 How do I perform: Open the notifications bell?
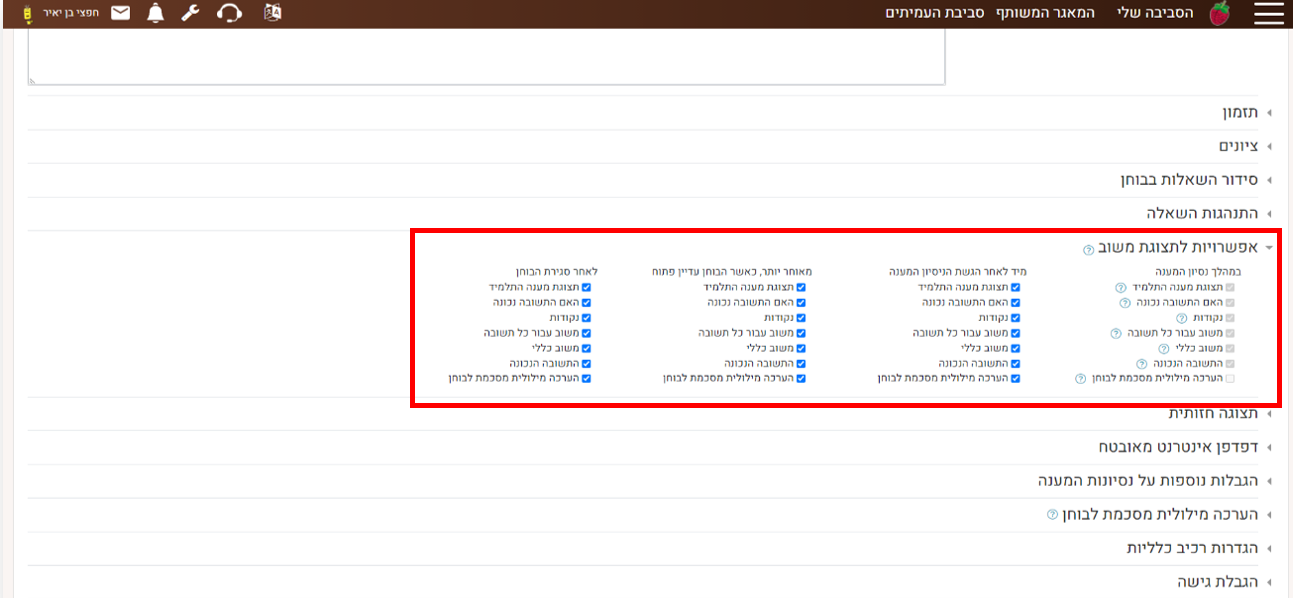(x=155, y=13)
